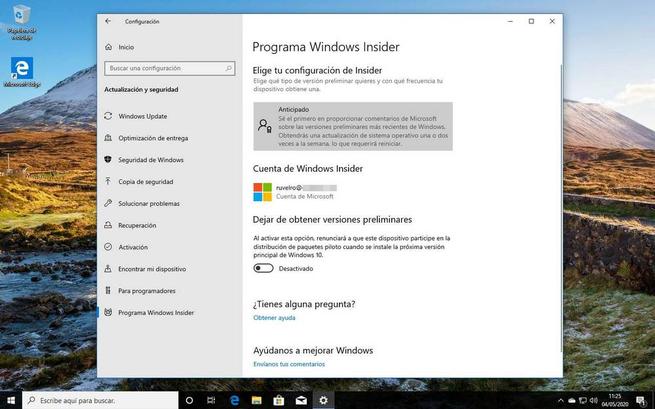Open the volume speaker tray icon
Image resolution: width=655 pixels, height=409 pixels.
point(594,401)
